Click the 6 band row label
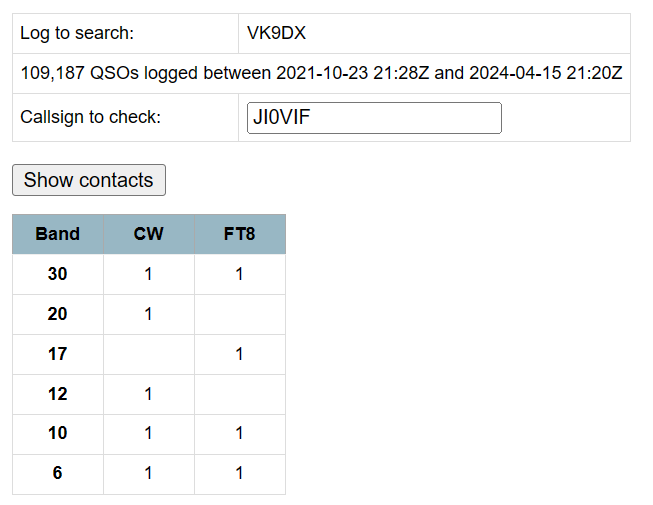The width and height of the screenshot is (653, 505). (x=57, y=474)
